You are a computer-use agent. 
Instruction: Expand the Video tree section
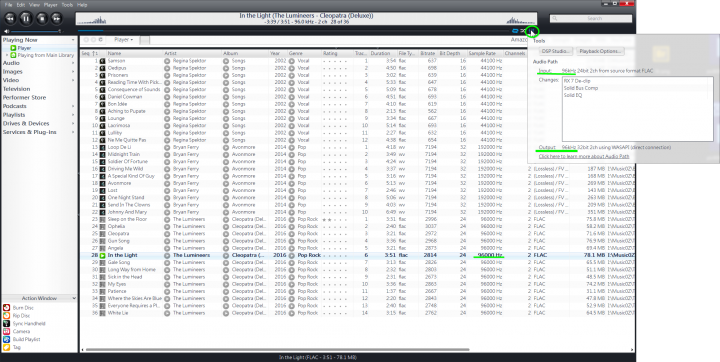73,80
